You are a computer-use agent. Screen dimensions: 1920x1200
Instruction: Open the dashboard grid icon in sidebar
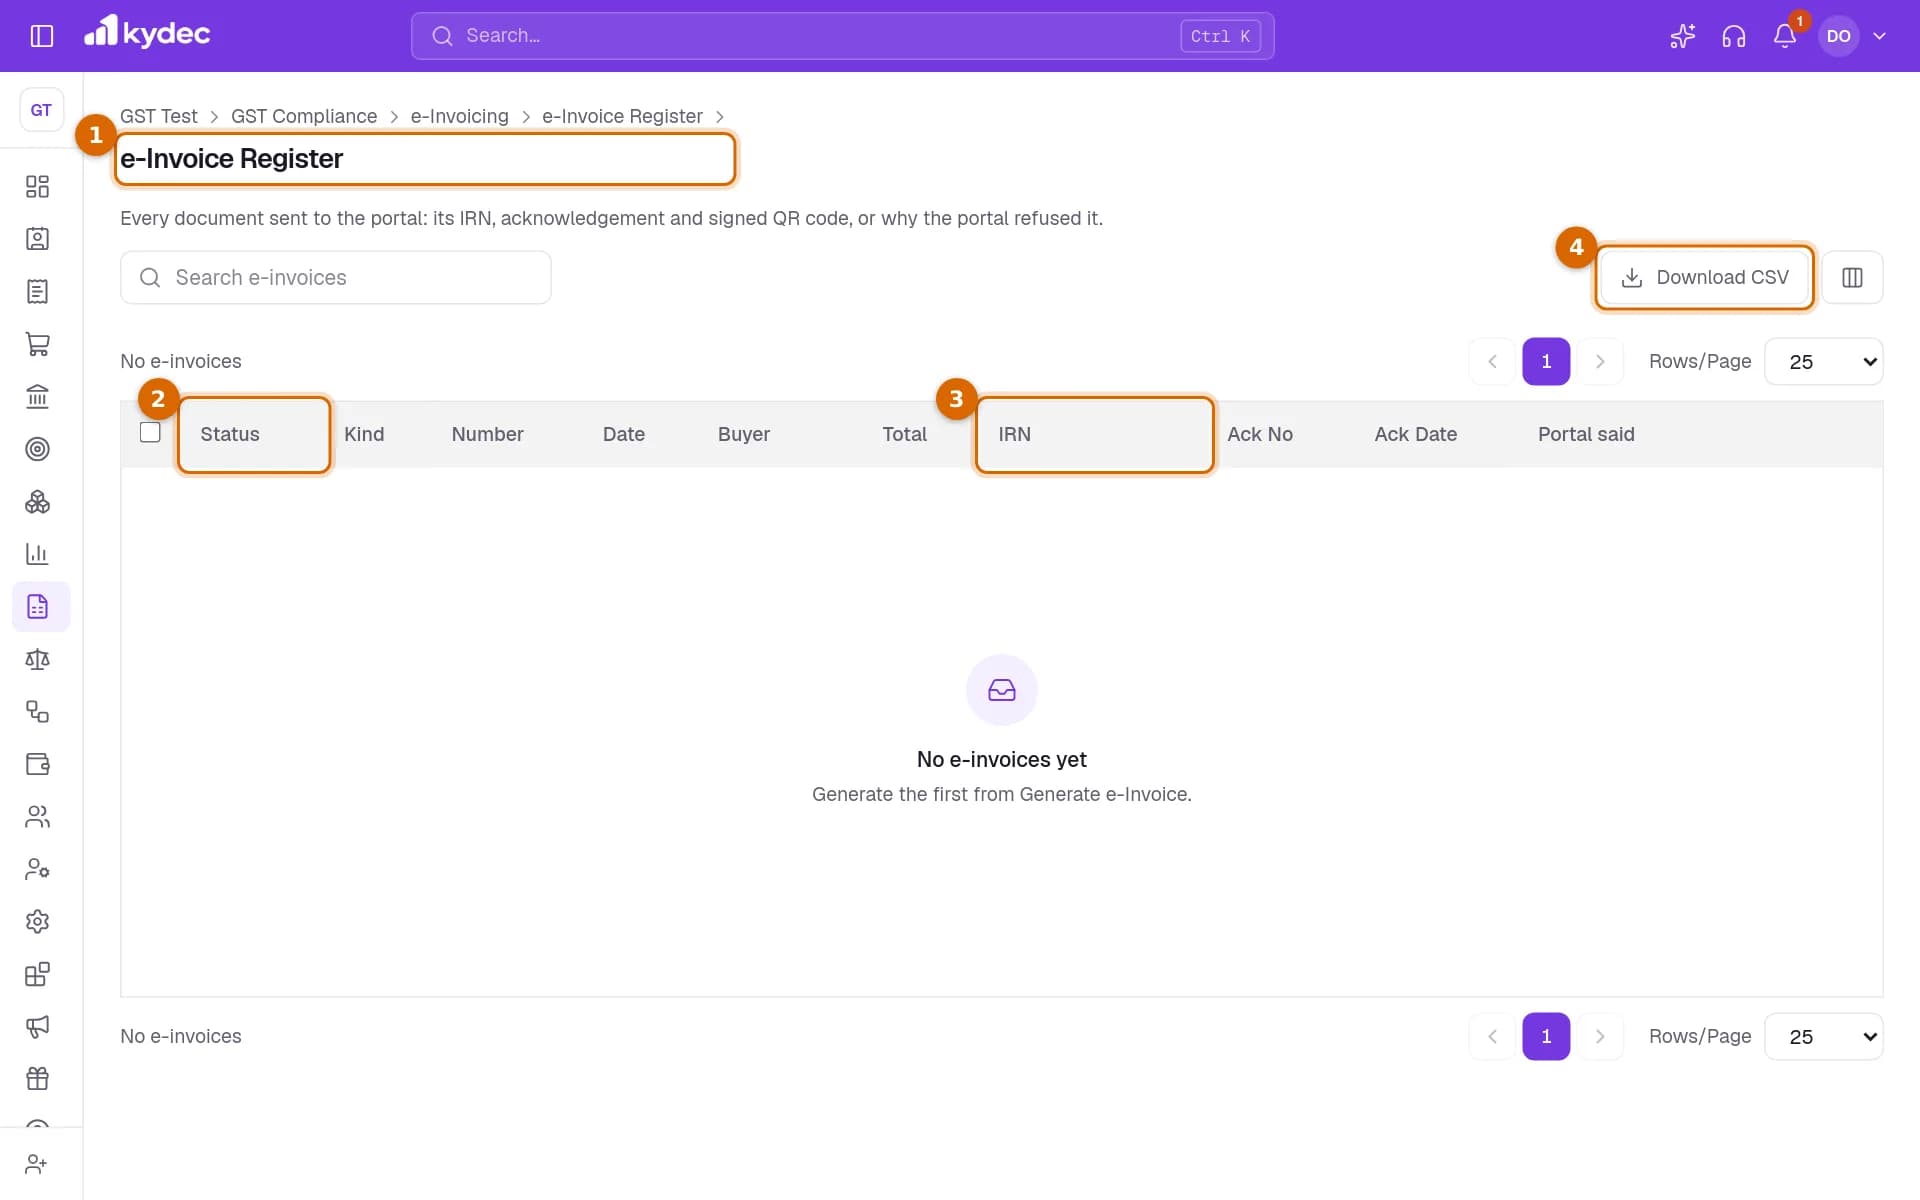pyautogui.click(x=37, y=186)
